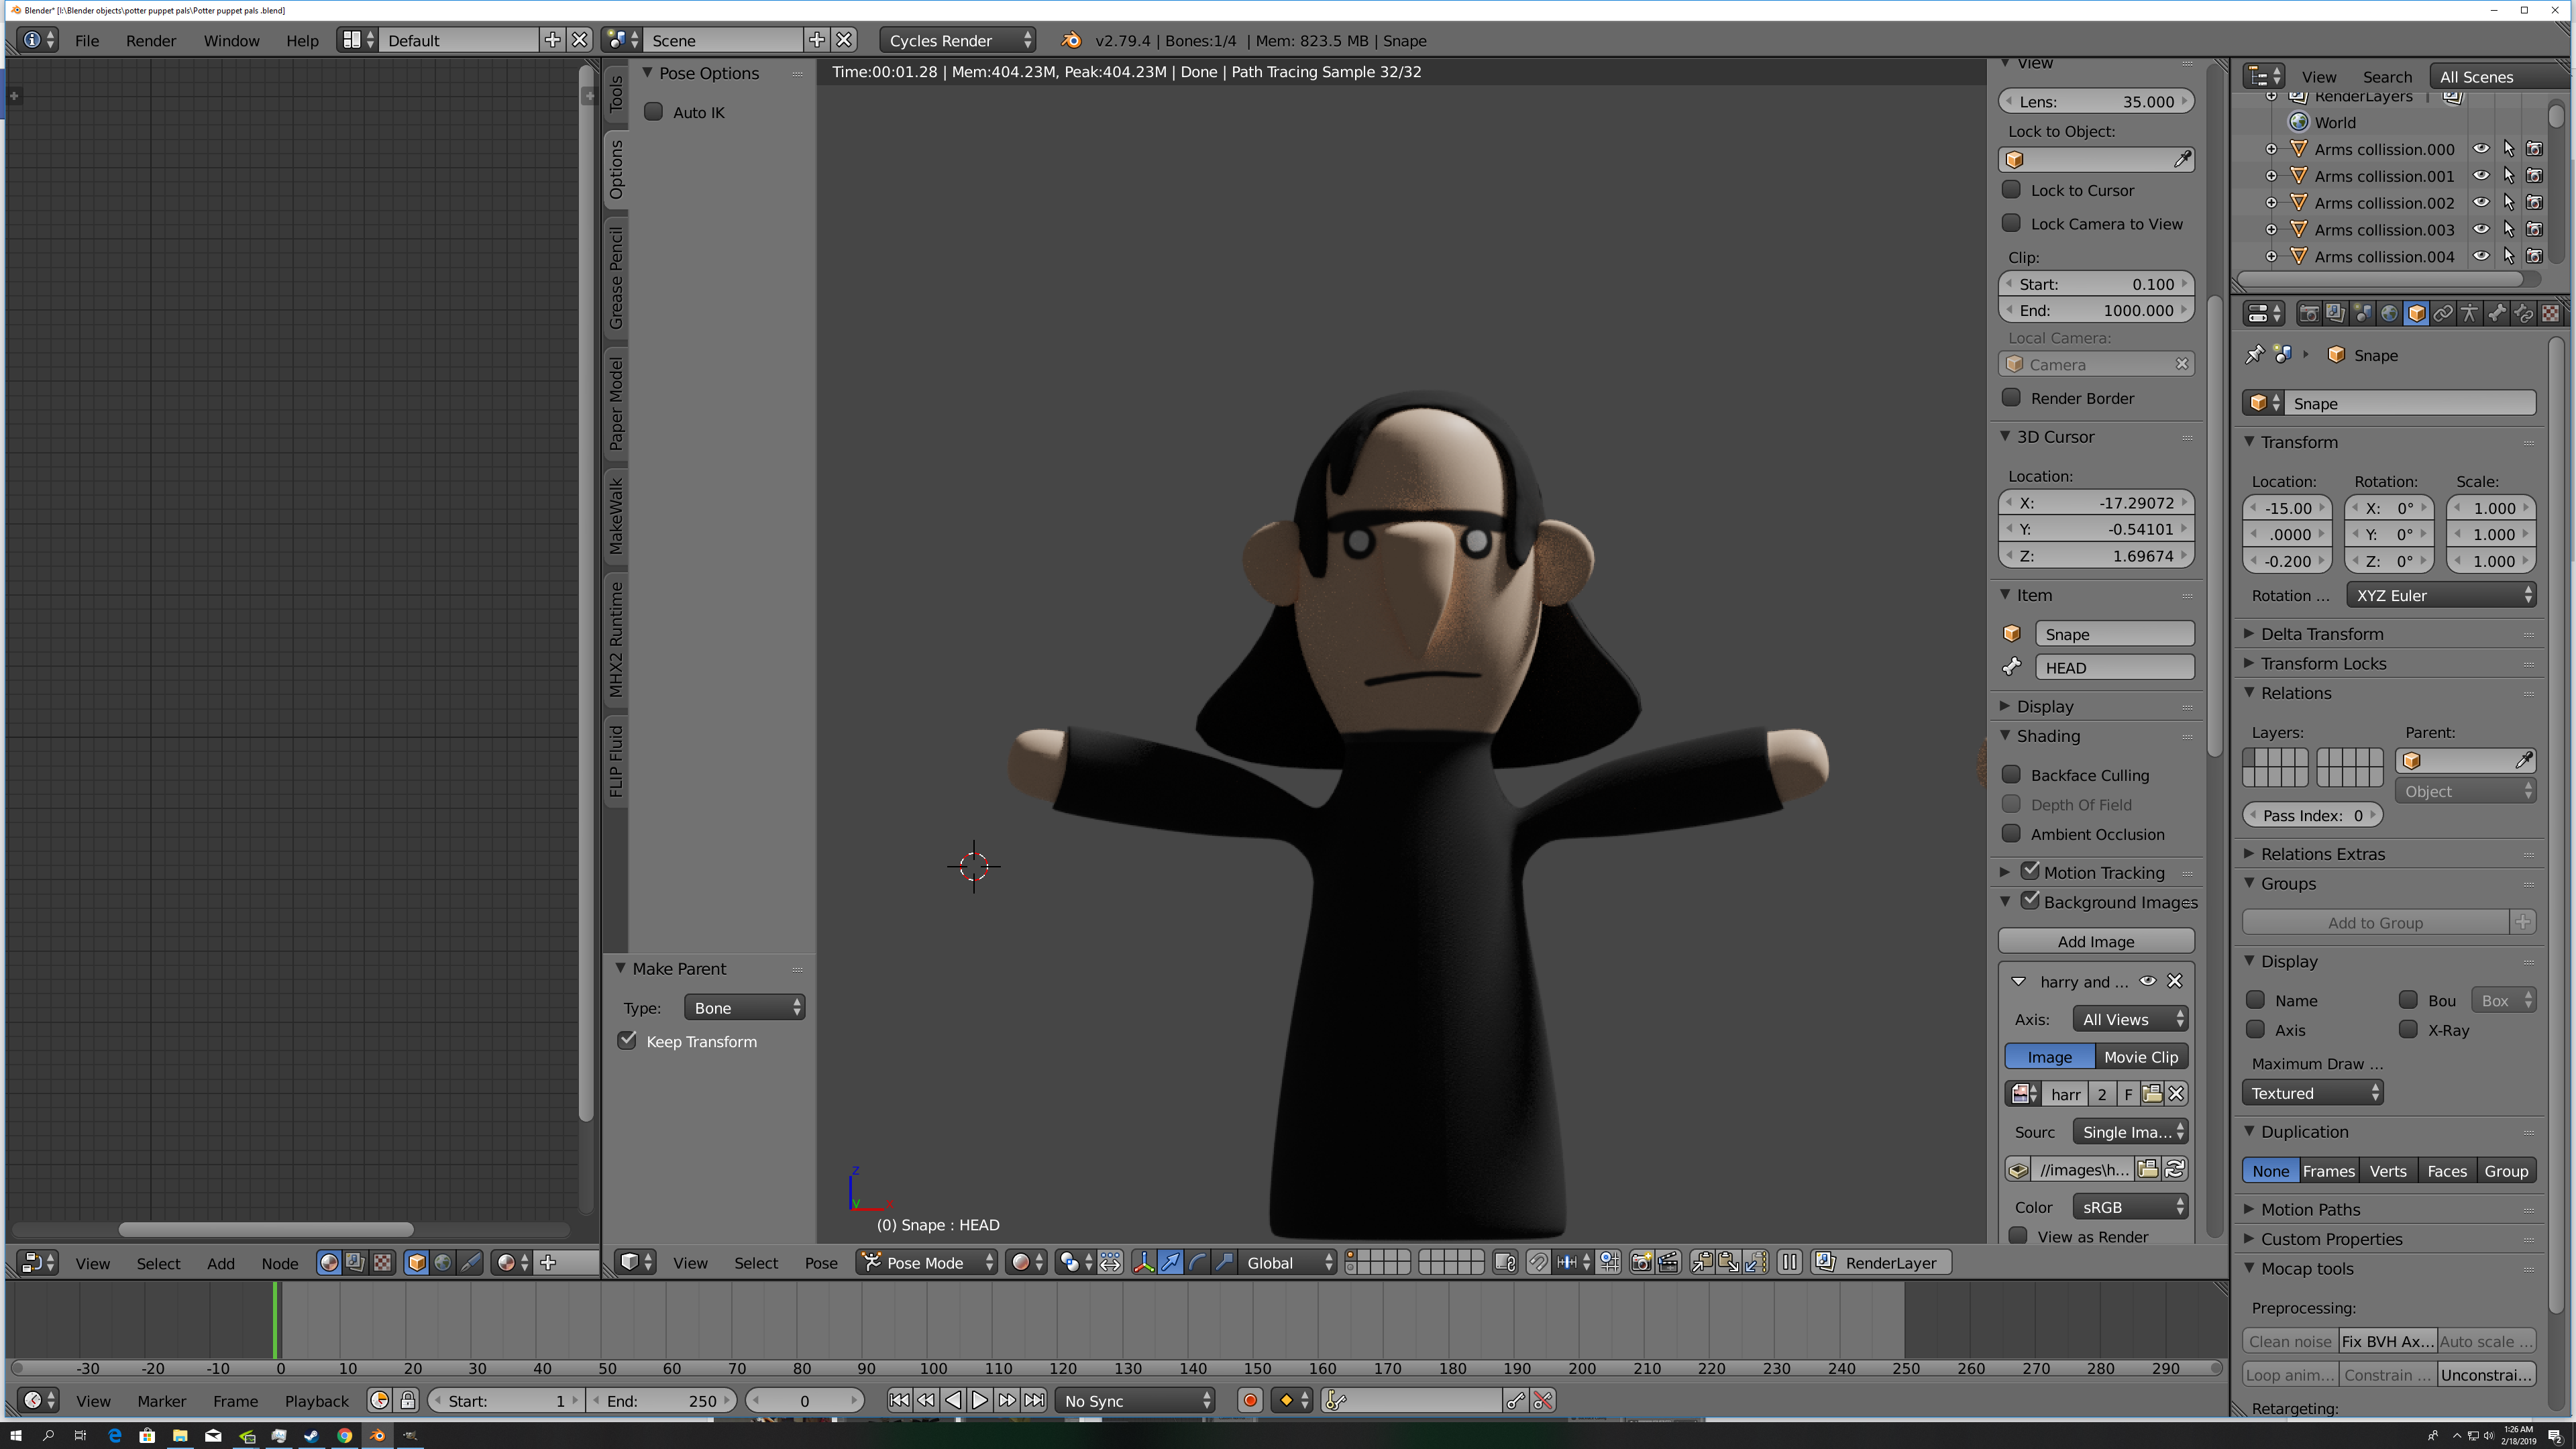Hide Arms collission.002 with eye icon

point(2481,203)
